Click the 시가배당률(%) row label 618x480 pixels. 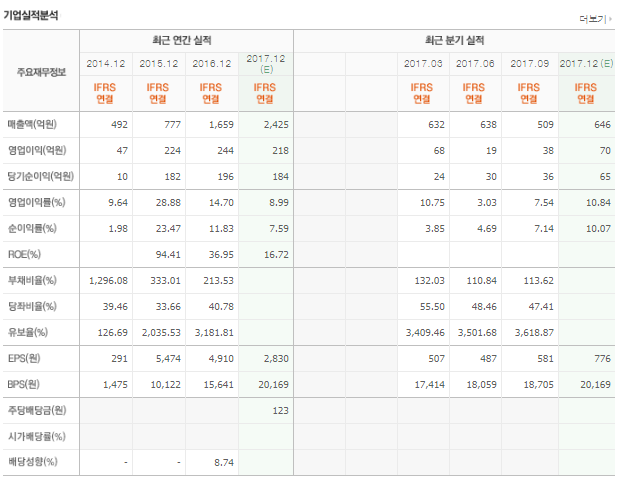[x=37, y=437]
